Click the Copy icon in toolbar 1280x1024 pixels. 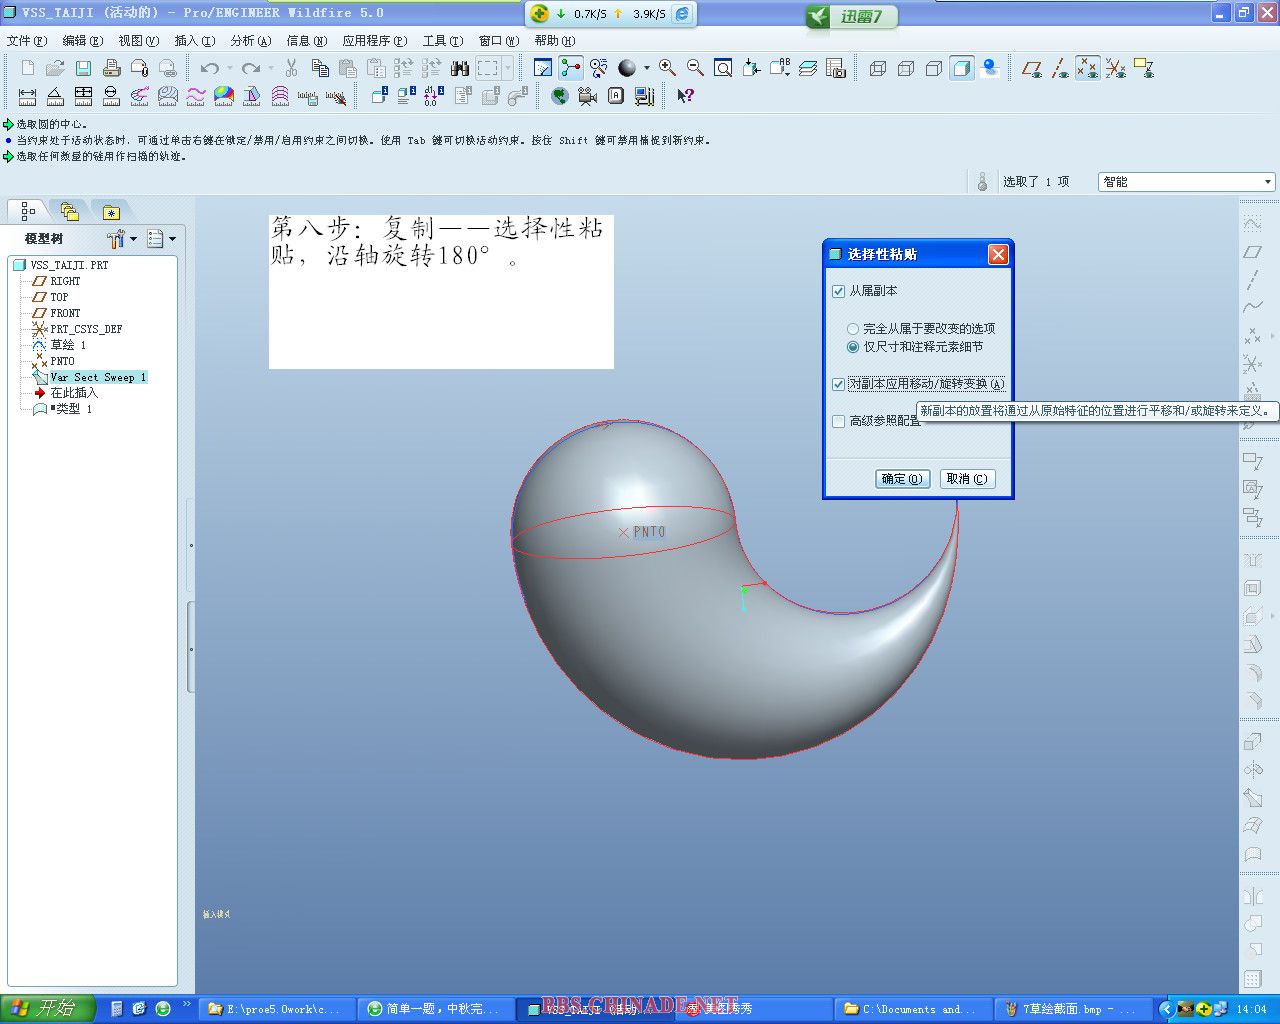point(320,68)
